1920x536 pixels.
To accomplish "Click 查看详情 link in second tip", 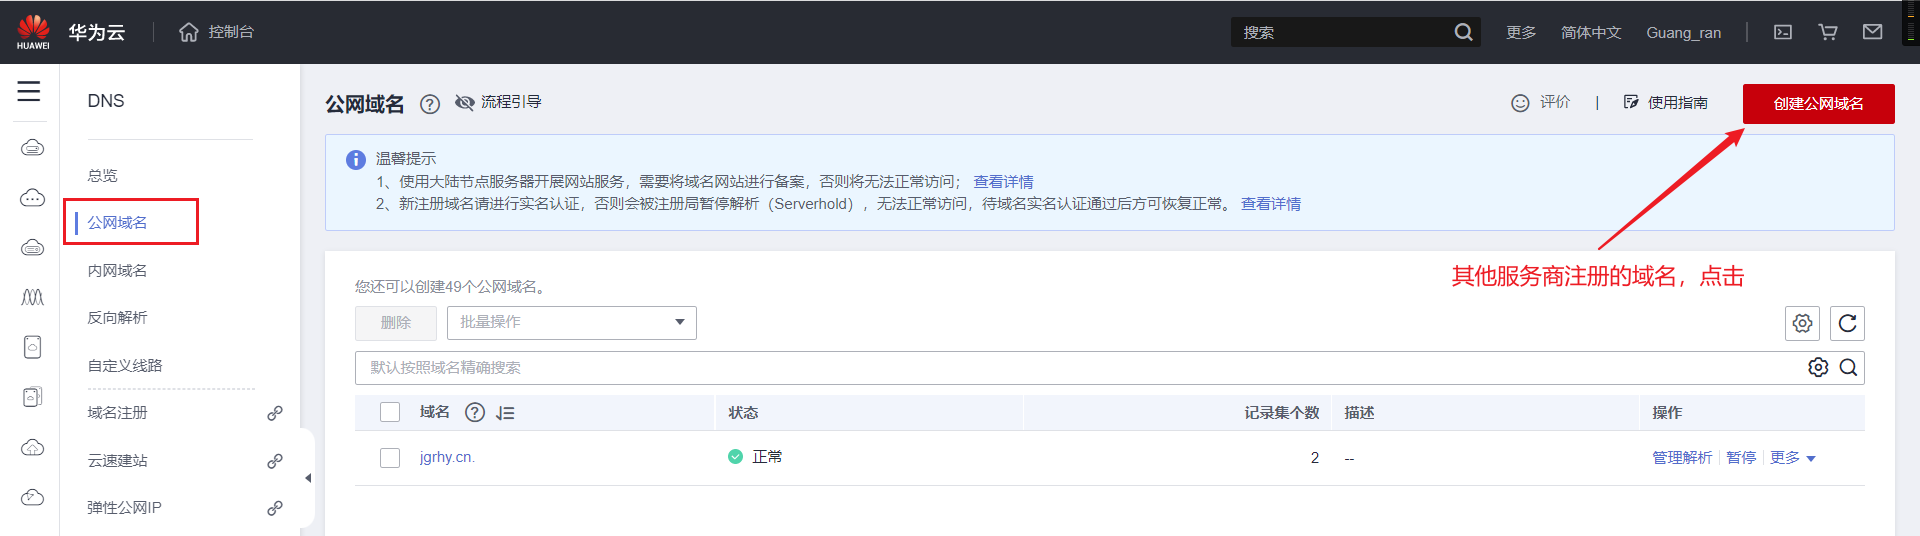I will coord(1271,203).
